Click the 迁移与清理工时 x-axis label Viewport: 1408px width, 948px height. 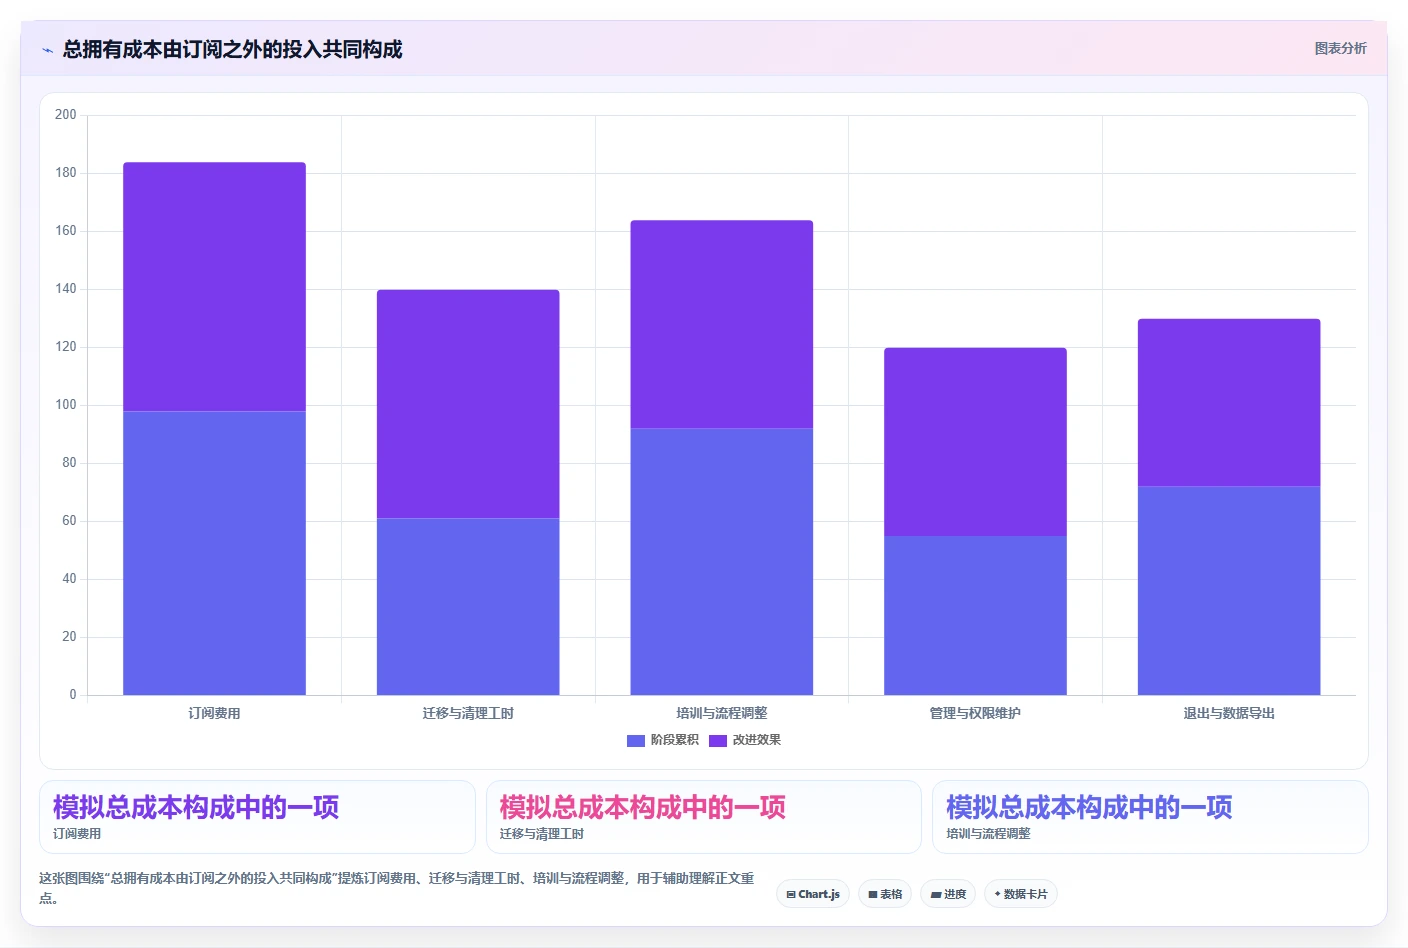(x=468, y=713)
